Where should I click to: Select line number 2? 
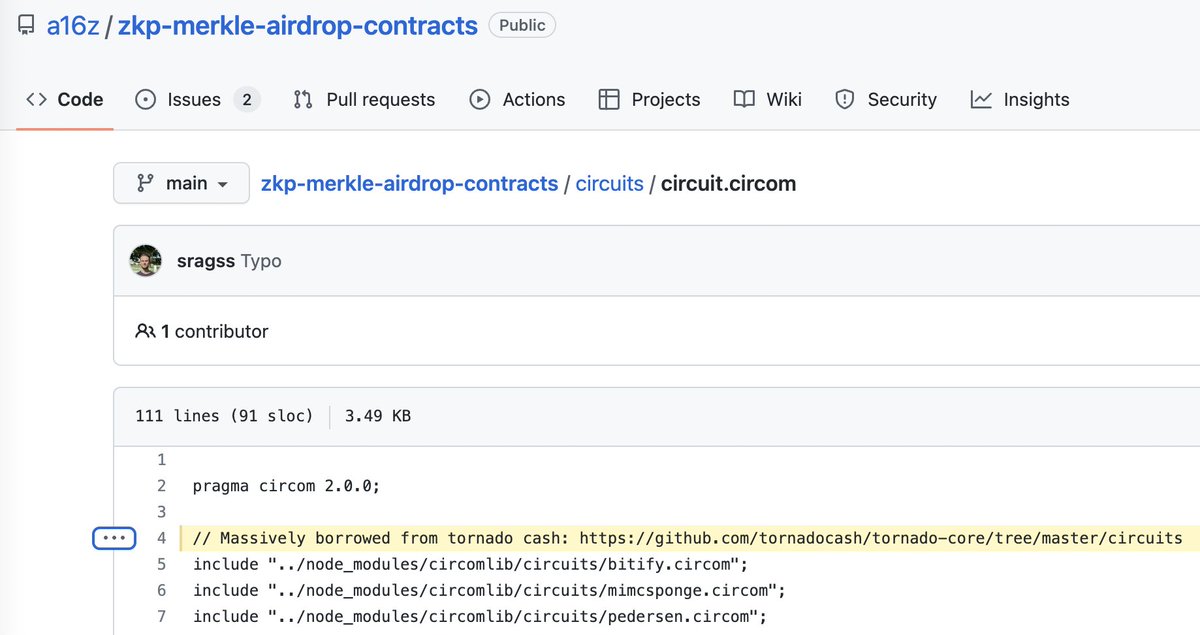160,486
